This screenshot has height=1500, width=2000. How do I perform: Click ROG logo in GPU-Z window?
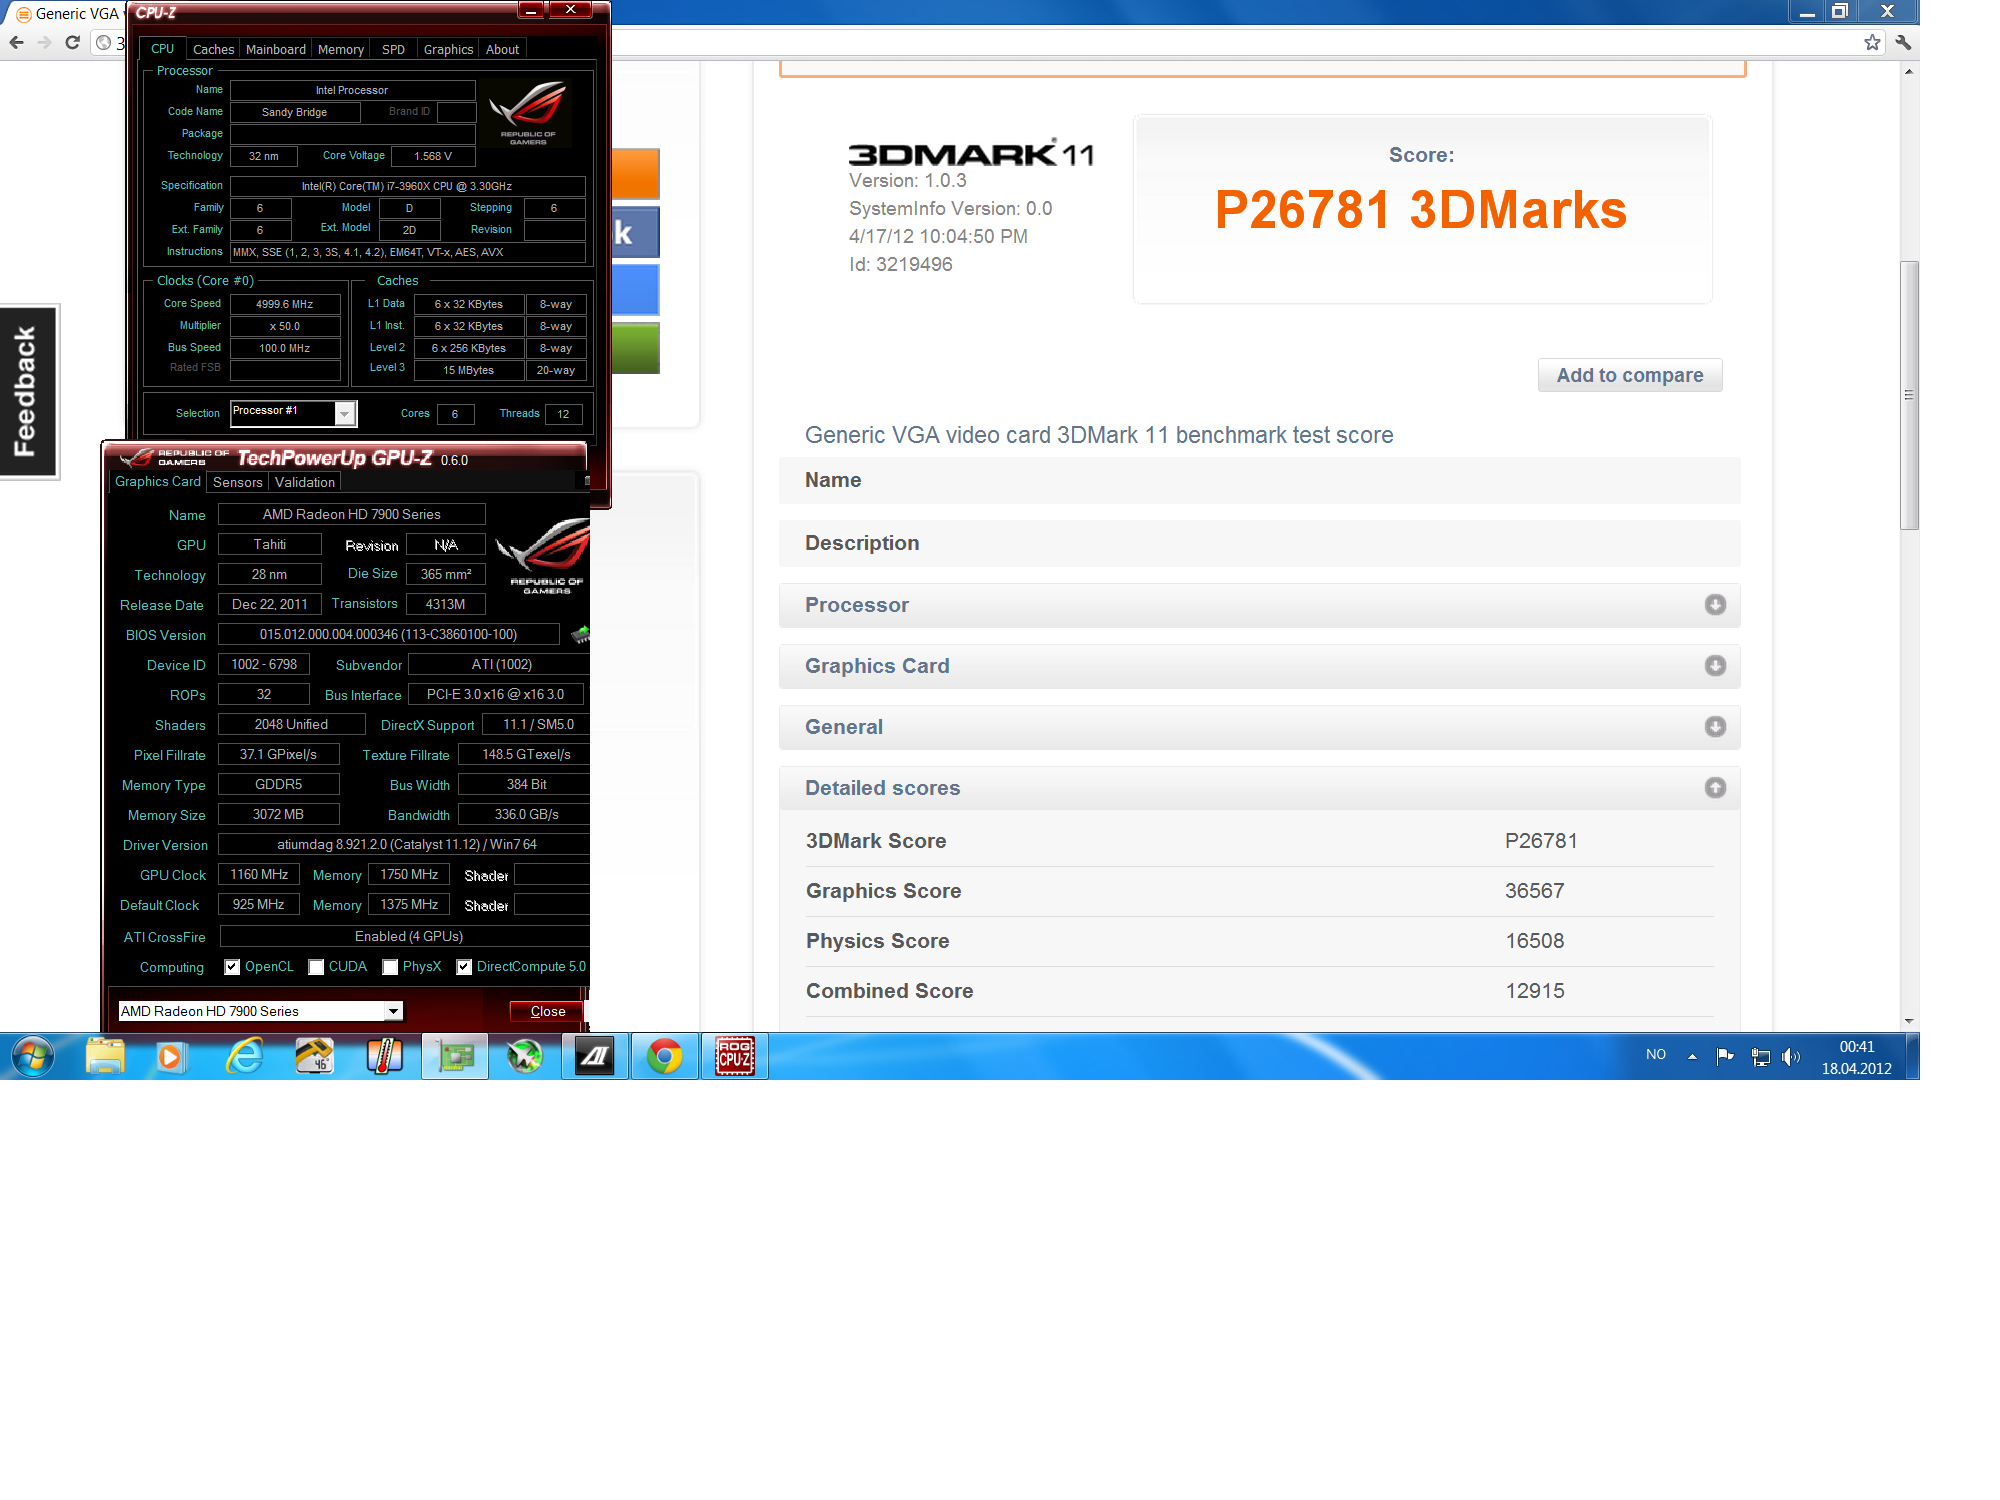(544, 556)
